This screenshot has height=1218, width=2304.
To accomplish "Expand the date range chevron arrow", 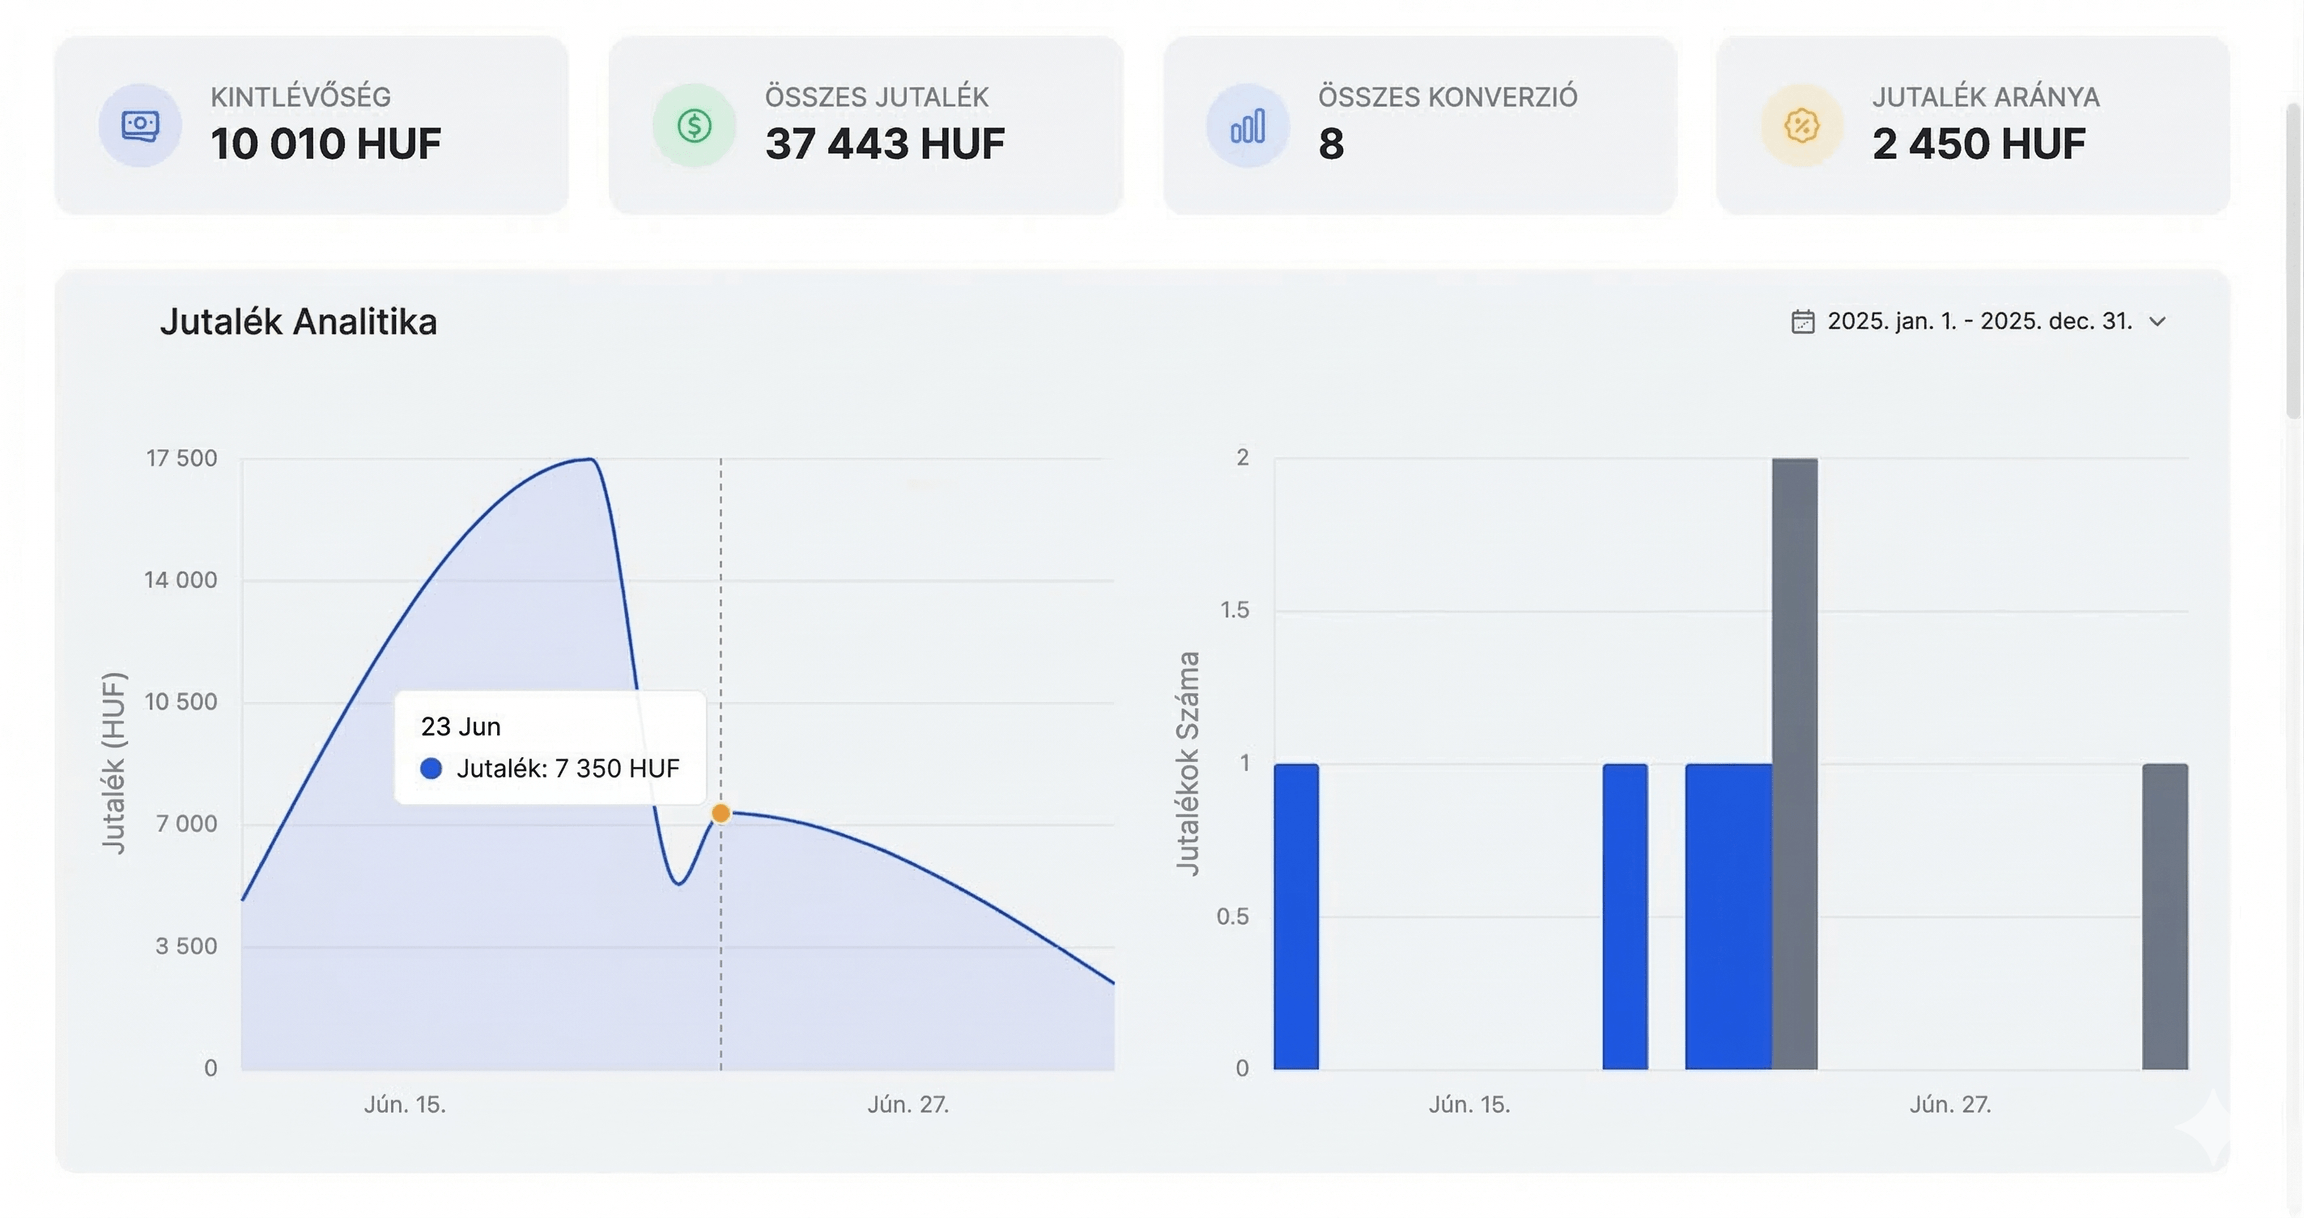I will pyautogui.click(x=2157, y=322).
